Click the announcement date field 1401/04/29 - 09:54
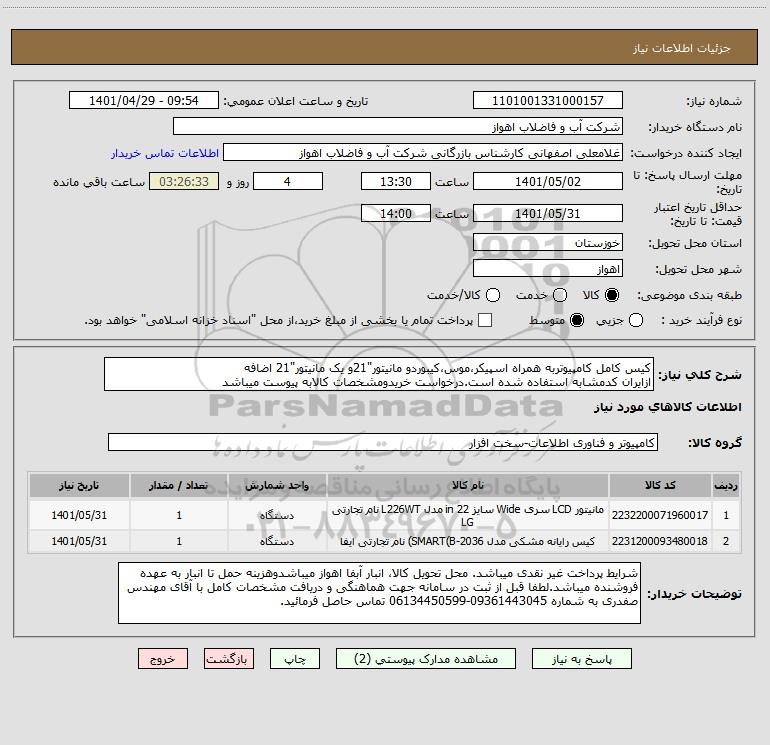The image size is (770, 745). [144, 101]
